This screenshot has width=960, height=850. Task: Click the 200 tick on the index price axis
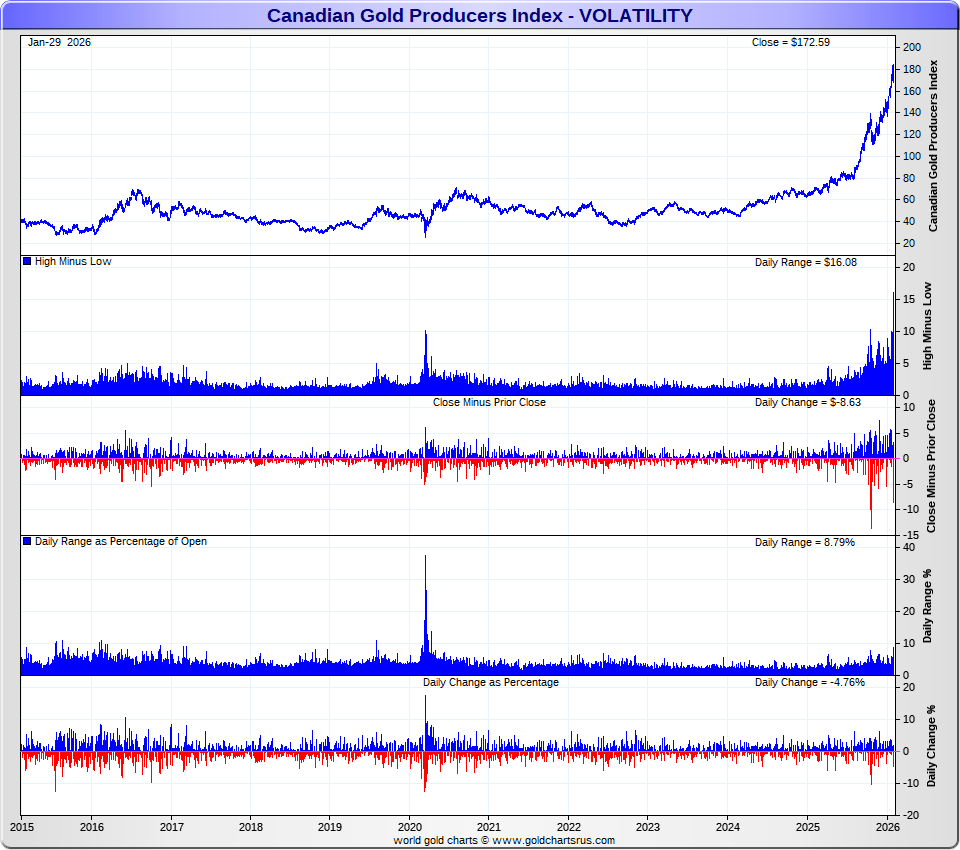point(911,47)
